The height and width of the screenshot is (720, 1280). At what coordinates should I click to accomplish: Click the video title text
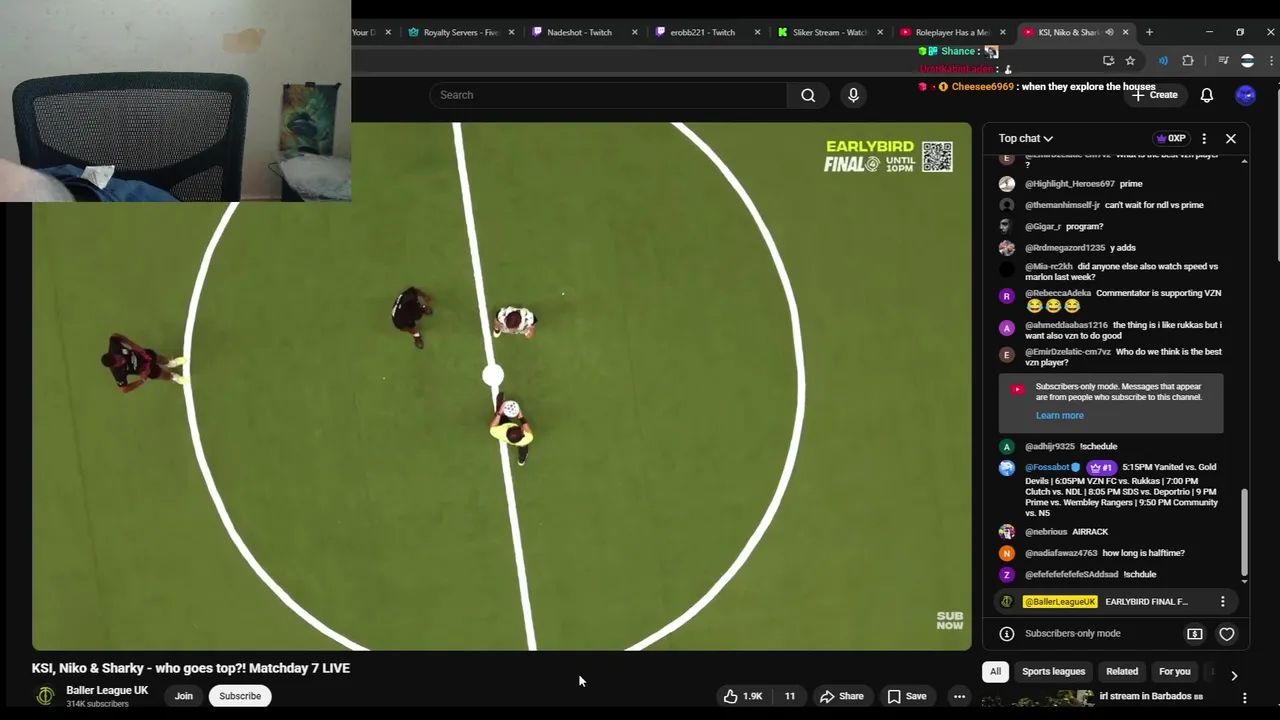pyautogui.click(x=191, y=668)
